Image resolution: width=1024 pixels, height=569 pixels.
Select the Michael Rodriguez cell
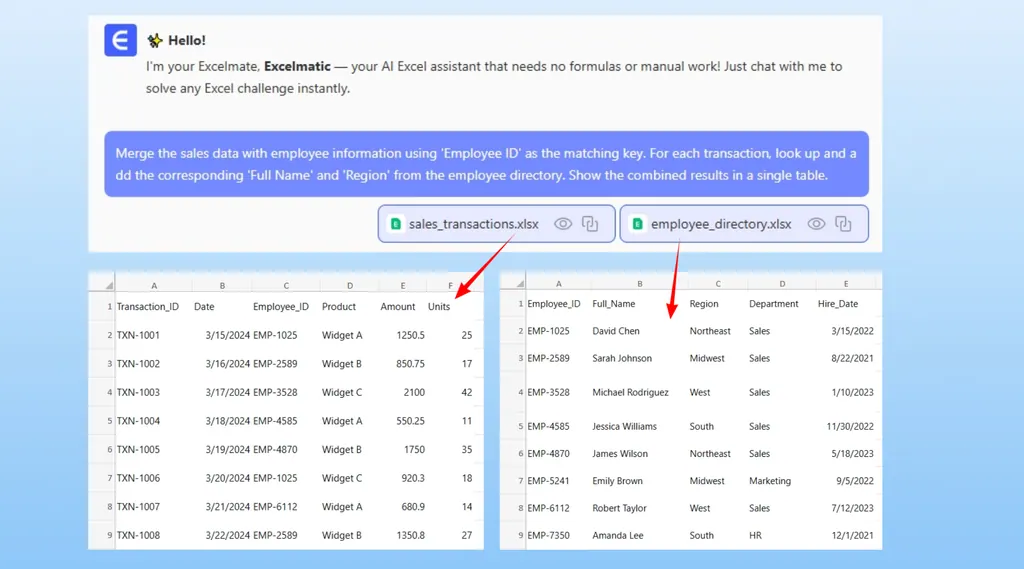630,392
